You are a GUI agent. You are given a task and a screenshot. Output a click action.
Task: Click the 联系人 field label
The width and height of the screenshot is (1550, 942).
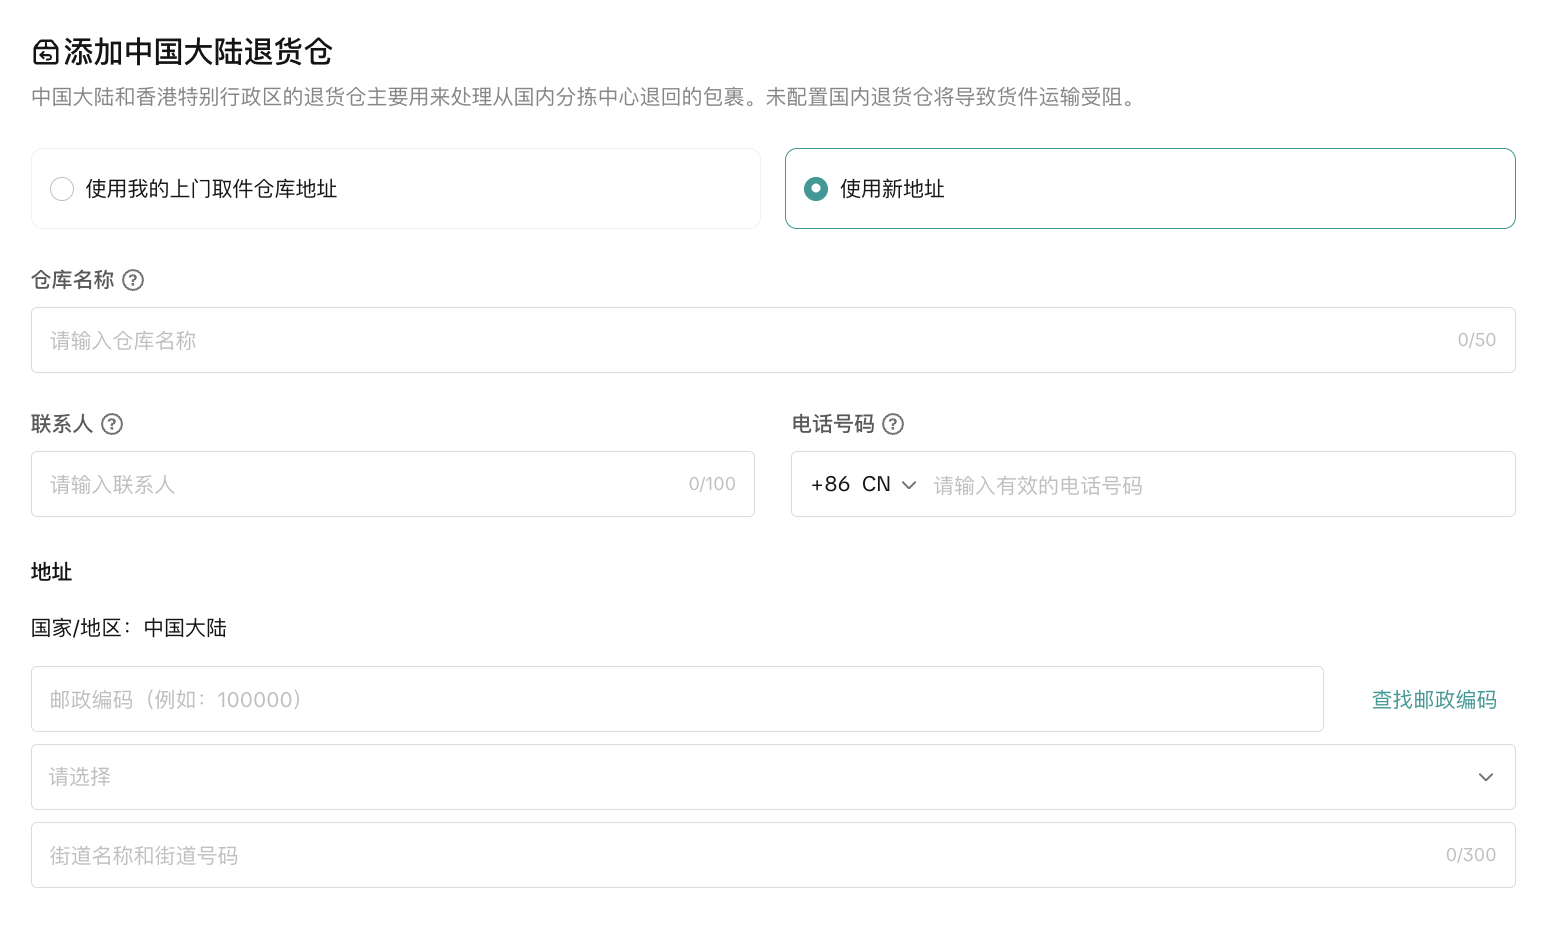pos(62,424)
